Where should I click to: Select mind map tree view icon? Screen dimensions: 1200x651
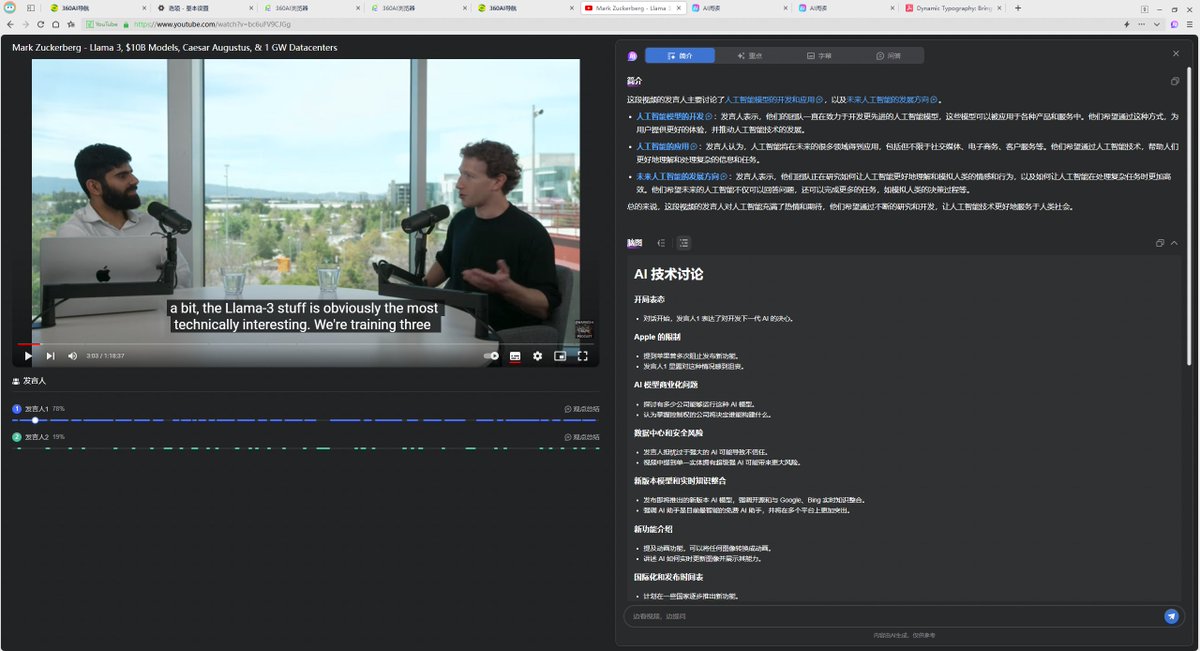click(x=661, y=243)
